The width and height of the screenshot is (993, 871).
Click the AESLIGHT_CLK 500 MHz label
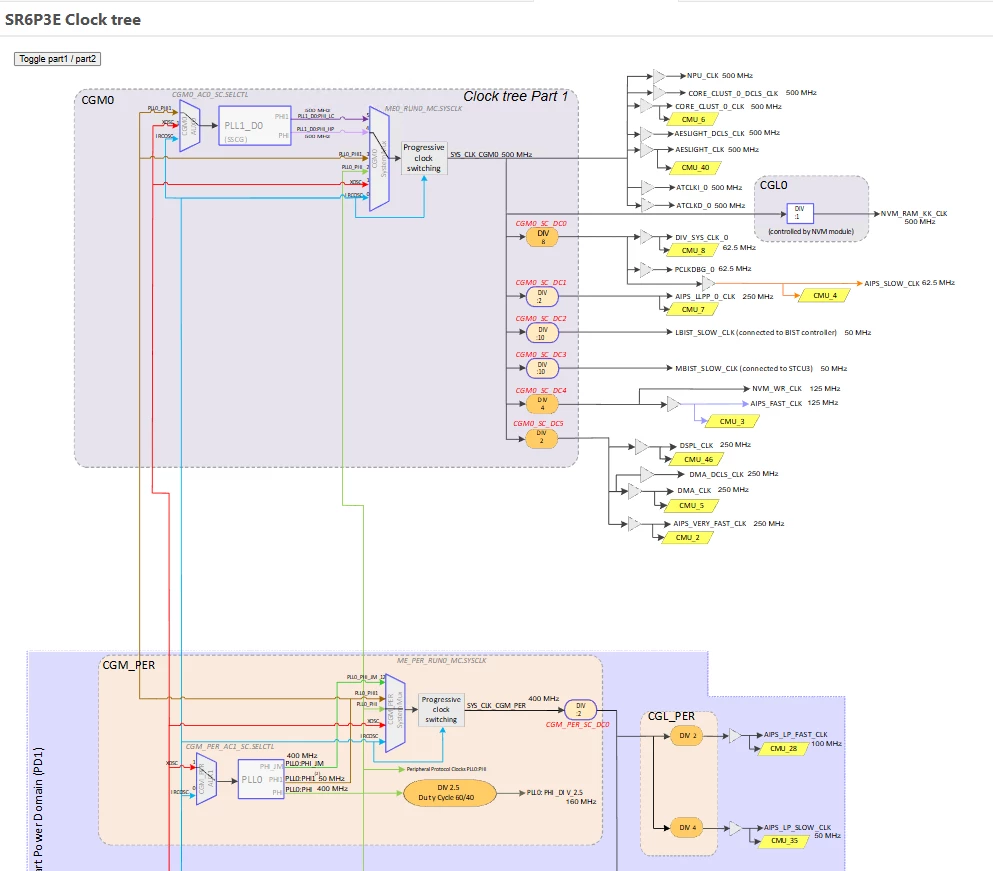717,149
